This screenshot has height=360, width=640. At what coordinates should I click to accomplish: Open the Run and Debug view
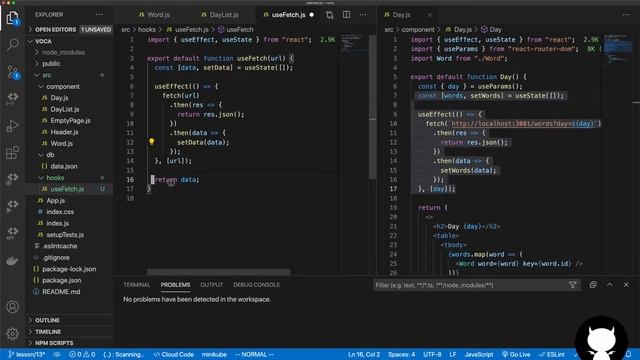click(x=13, y=126)
